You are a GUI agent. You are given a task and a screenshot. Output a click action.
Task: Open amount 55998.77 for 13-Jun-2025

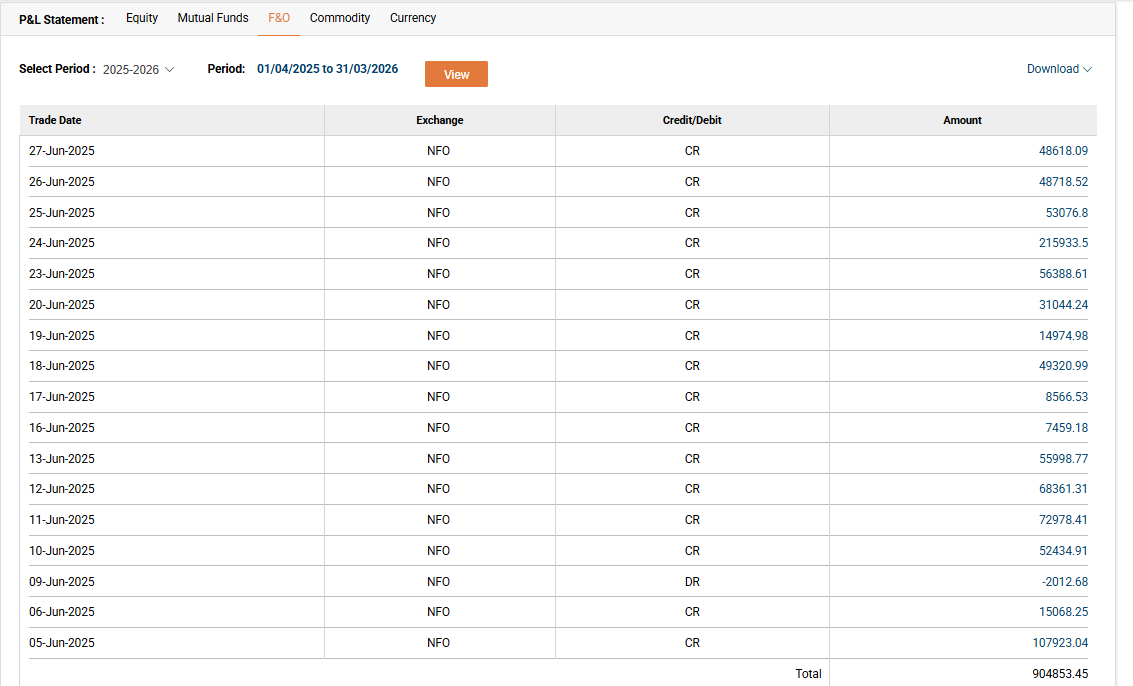coord(1063,458)
